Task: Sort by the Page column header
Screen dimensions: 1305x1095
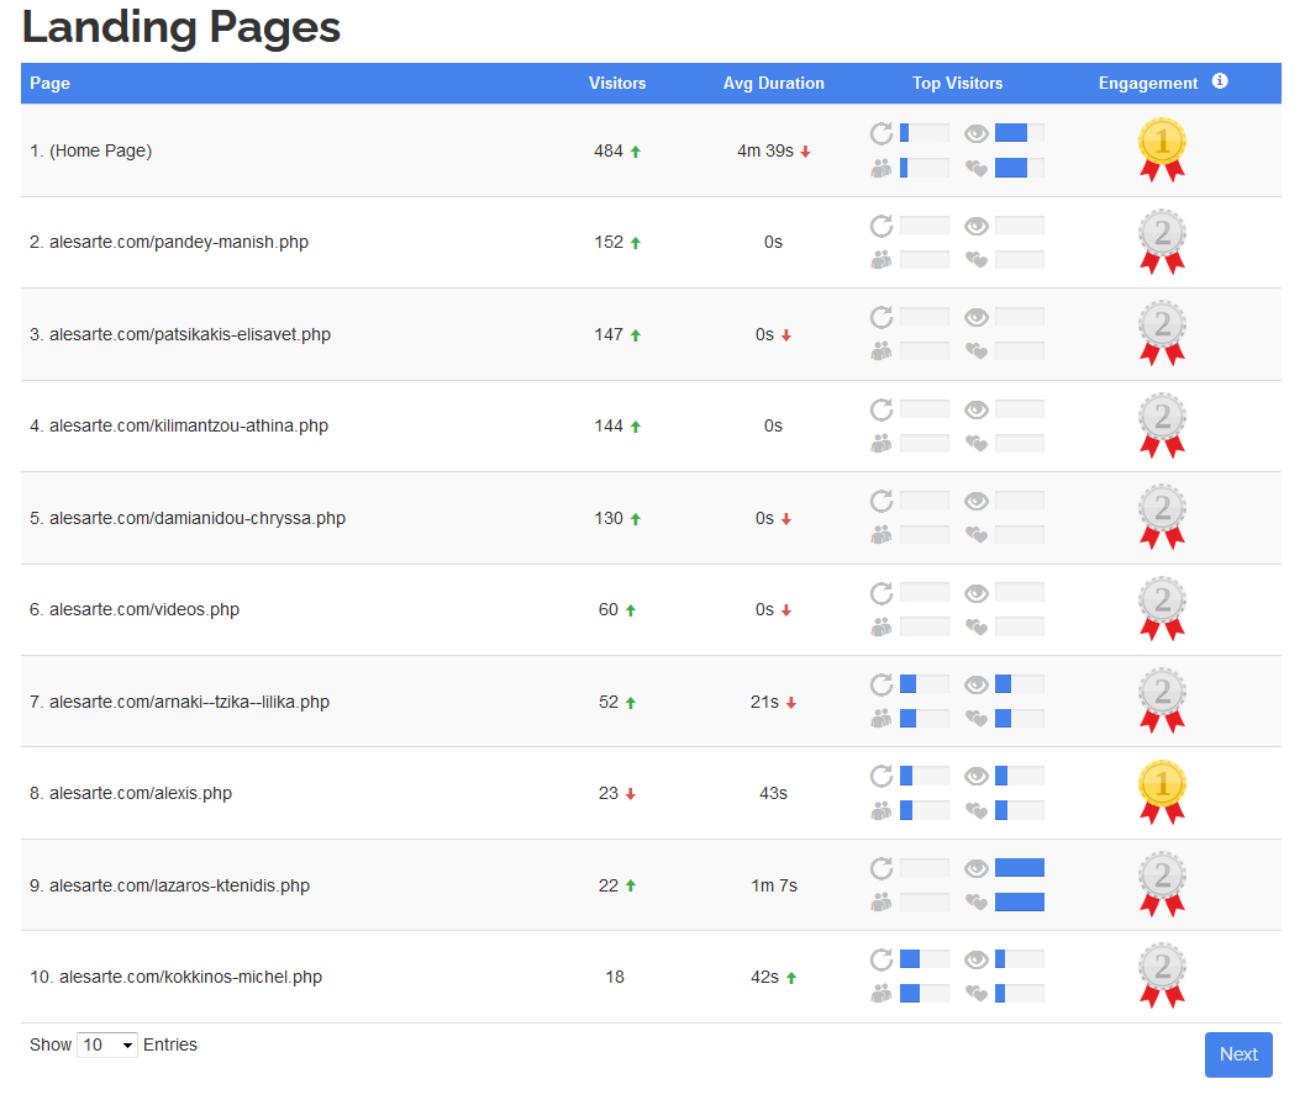Action: (x=50, y=83)
